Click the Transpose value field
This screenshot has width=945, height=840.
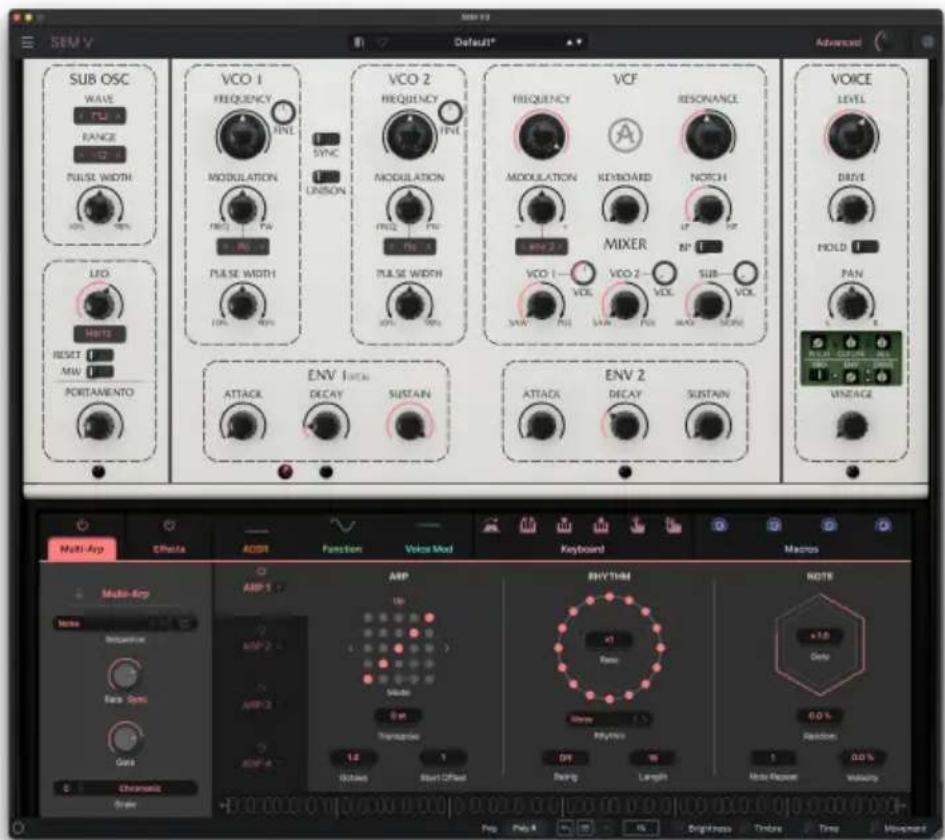(398, 715)
